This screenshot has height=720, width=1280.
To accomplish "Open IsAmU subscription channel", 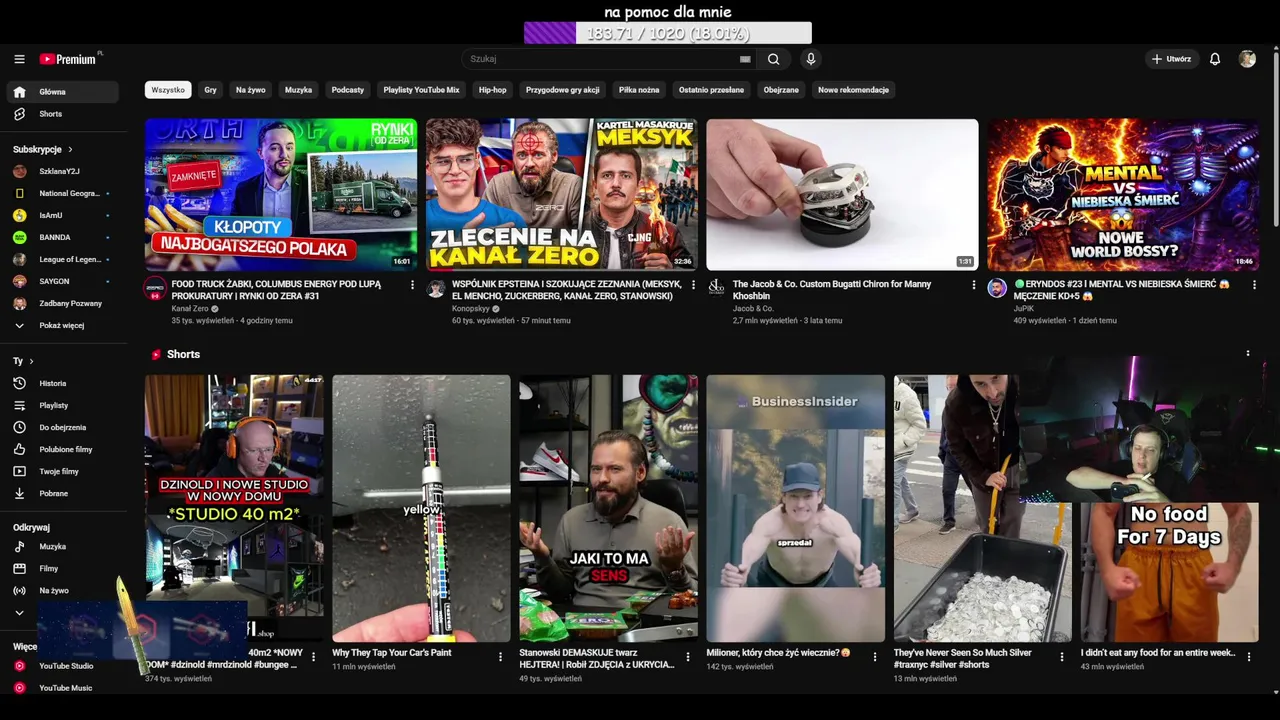I will click(63, 215).
